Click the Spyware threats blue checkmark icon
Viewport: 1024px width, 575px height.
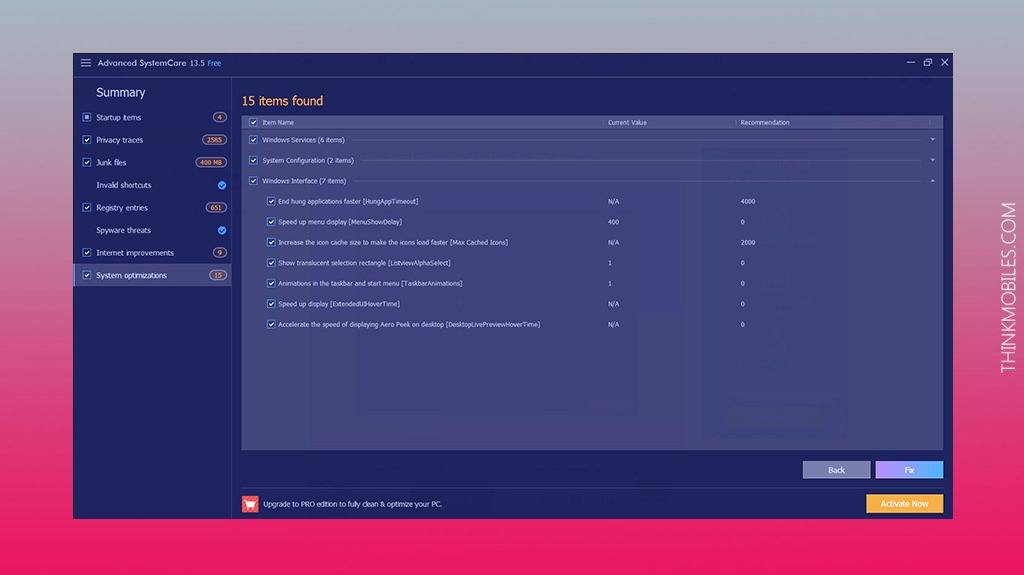222,231
